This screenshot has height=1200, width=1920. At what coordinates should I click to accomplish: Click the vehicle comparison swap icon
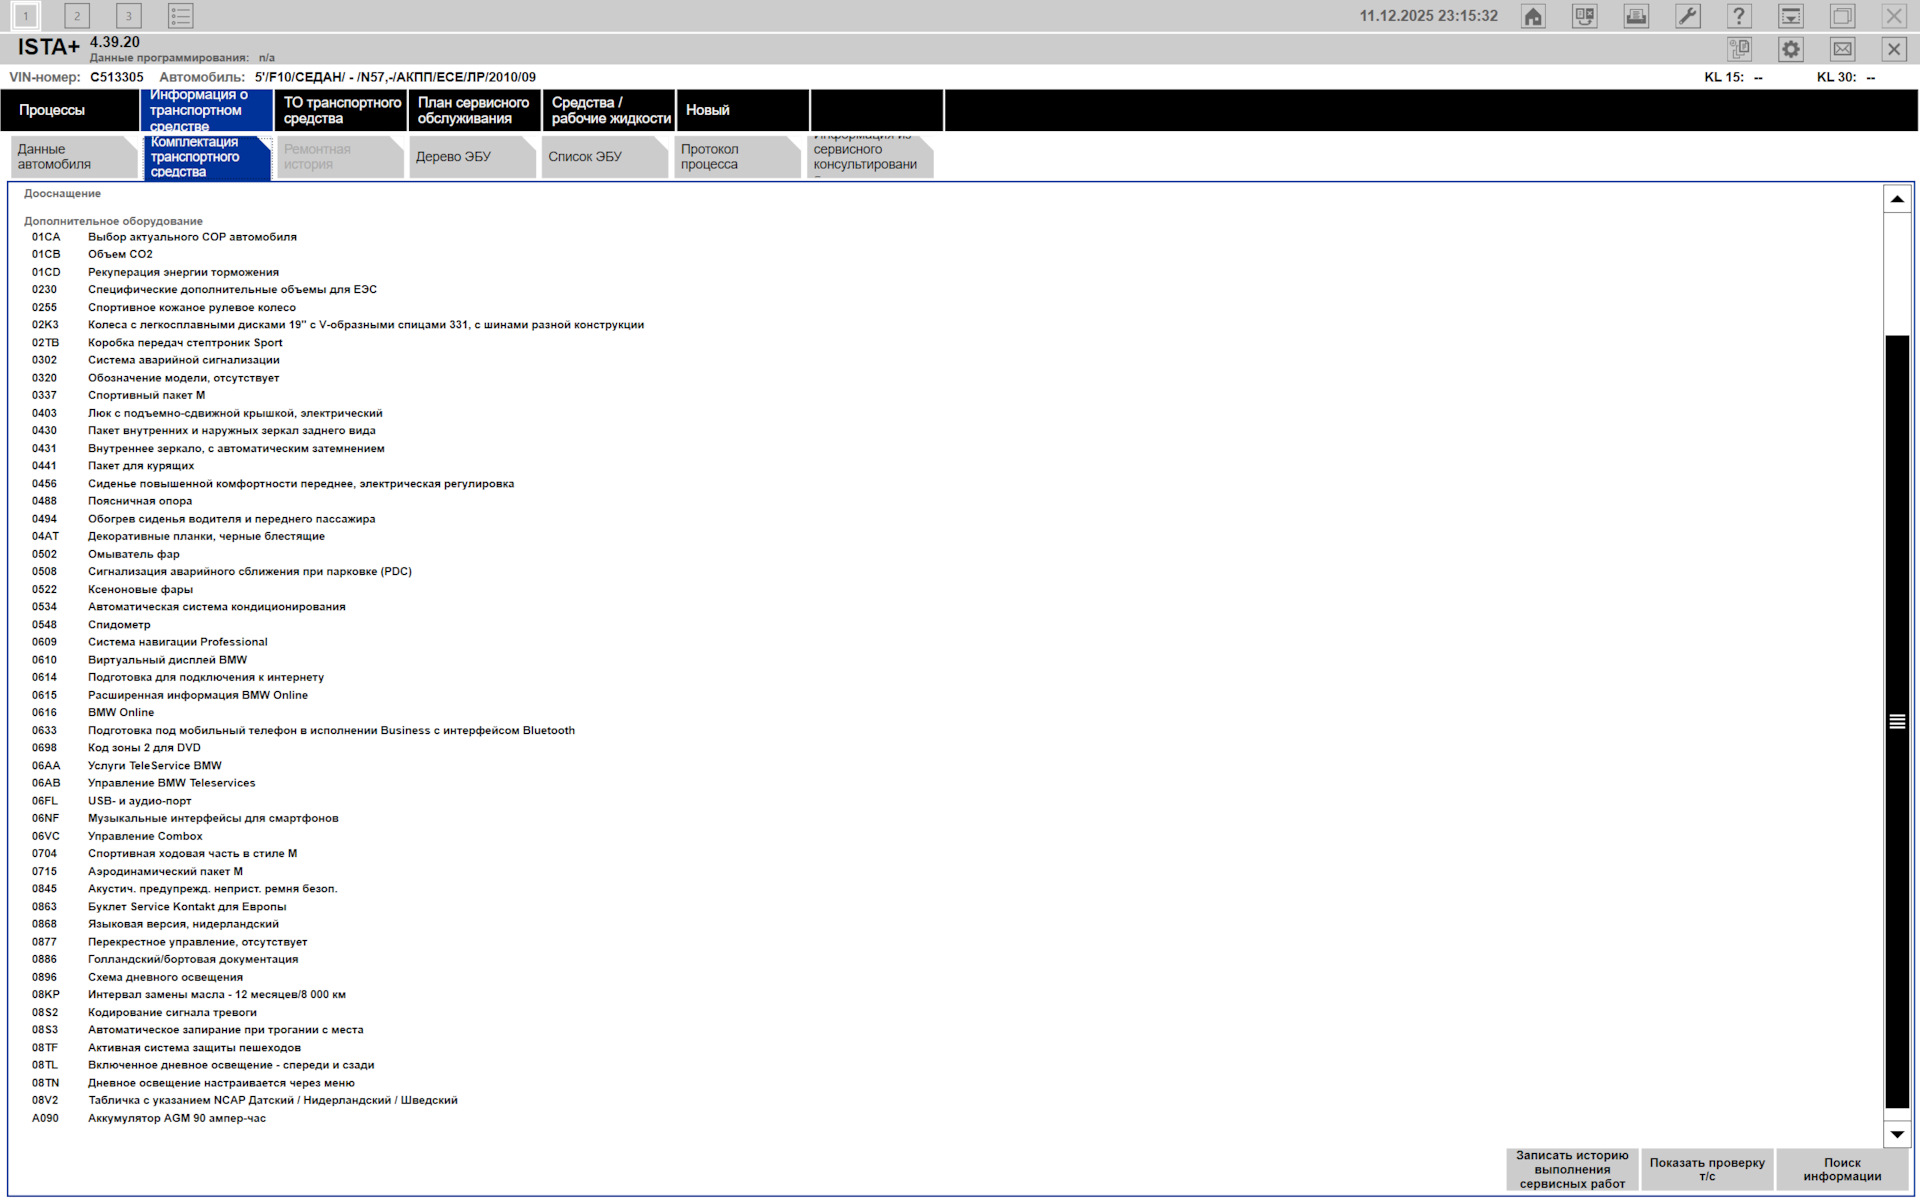[1585, 16]
